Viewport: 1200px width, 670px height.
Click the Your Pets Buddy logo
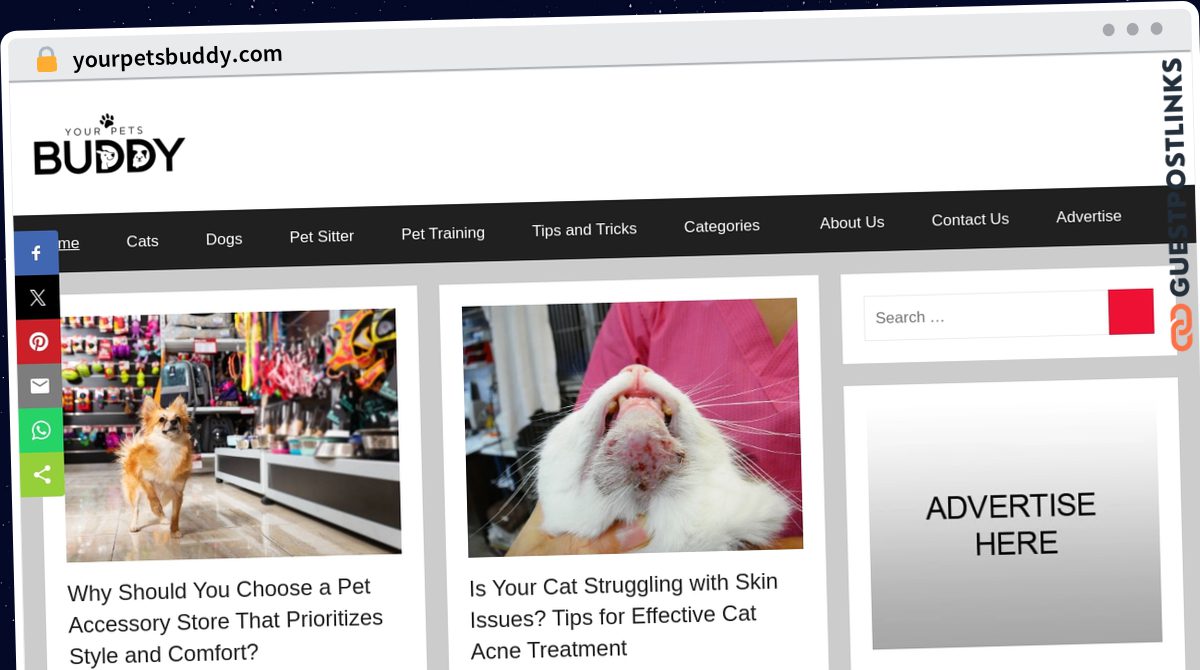point(109,146)
